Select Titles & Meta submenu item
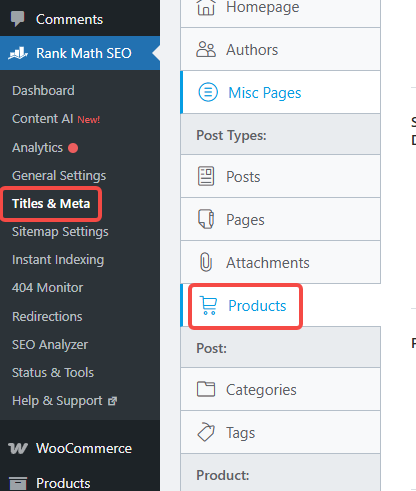This screenshot has width=416, height=491. tap(51, 203)
